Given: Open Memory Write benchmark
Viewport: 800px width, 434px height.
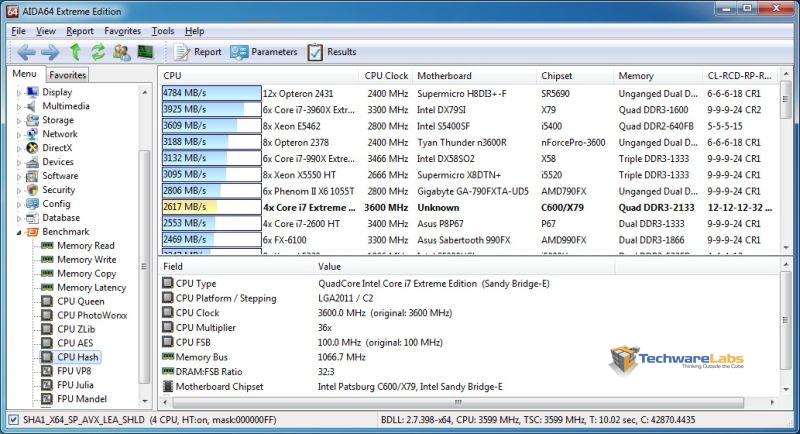Looking at the screenshot, I should pyautogui.click(x=87, y=260).
